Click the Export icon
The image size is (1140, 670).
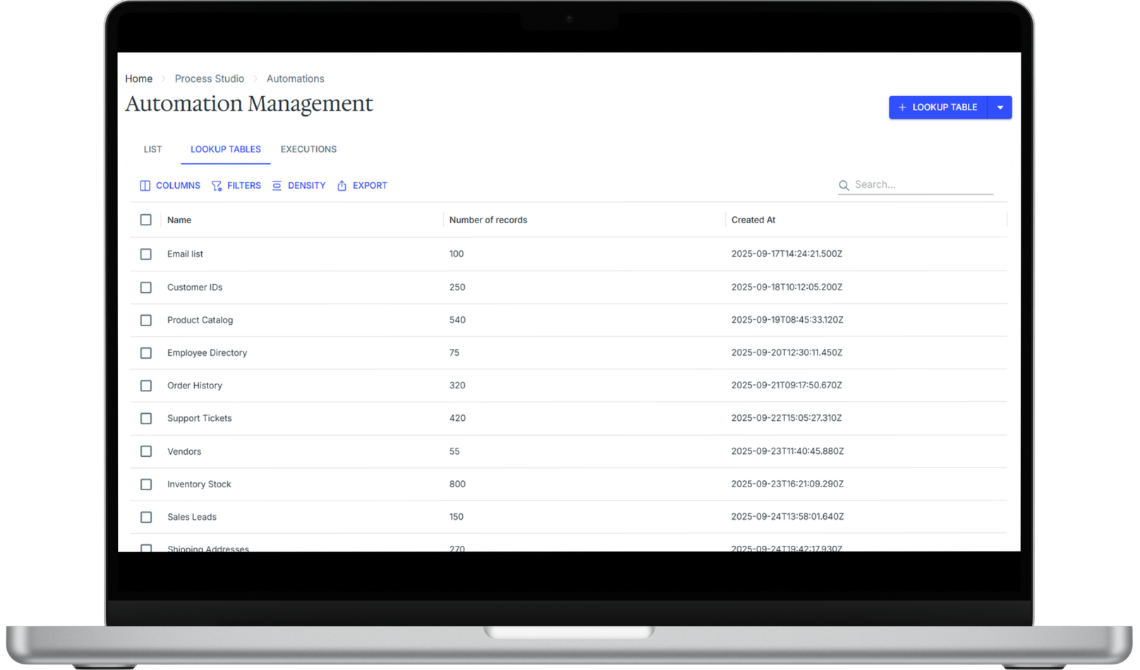[342, 186]
